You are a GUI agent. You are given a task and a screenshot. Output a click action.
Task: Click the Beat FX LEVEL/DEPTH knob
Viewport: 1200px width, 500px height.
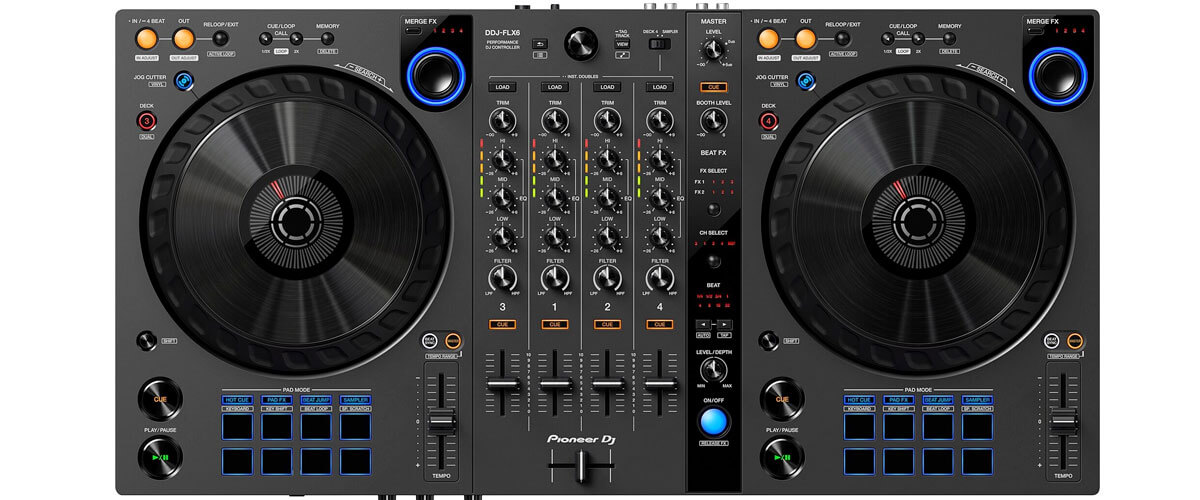point(714,370)
